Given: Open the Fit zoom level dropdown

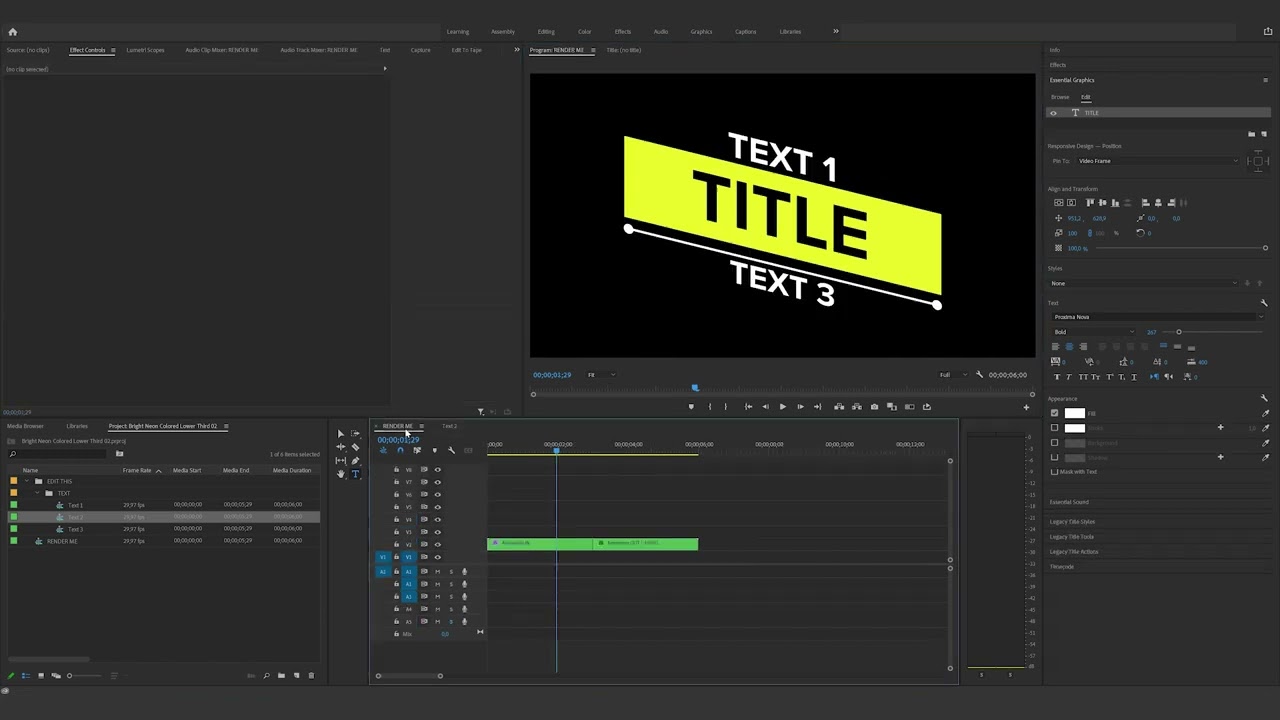Looking at the screenshot, I should [600, 375].
